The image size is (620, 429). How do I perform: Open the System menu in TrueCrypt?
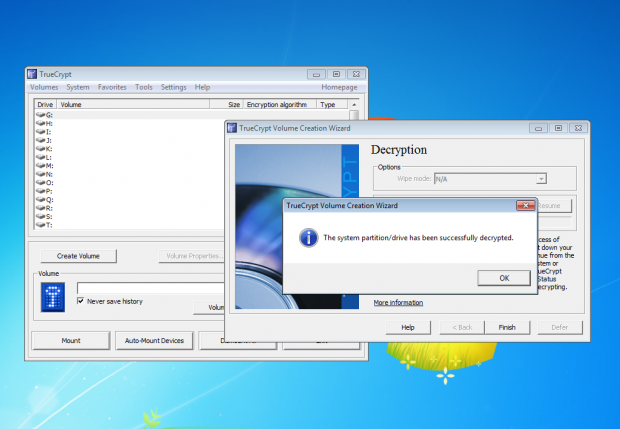(x=78, y=87)
